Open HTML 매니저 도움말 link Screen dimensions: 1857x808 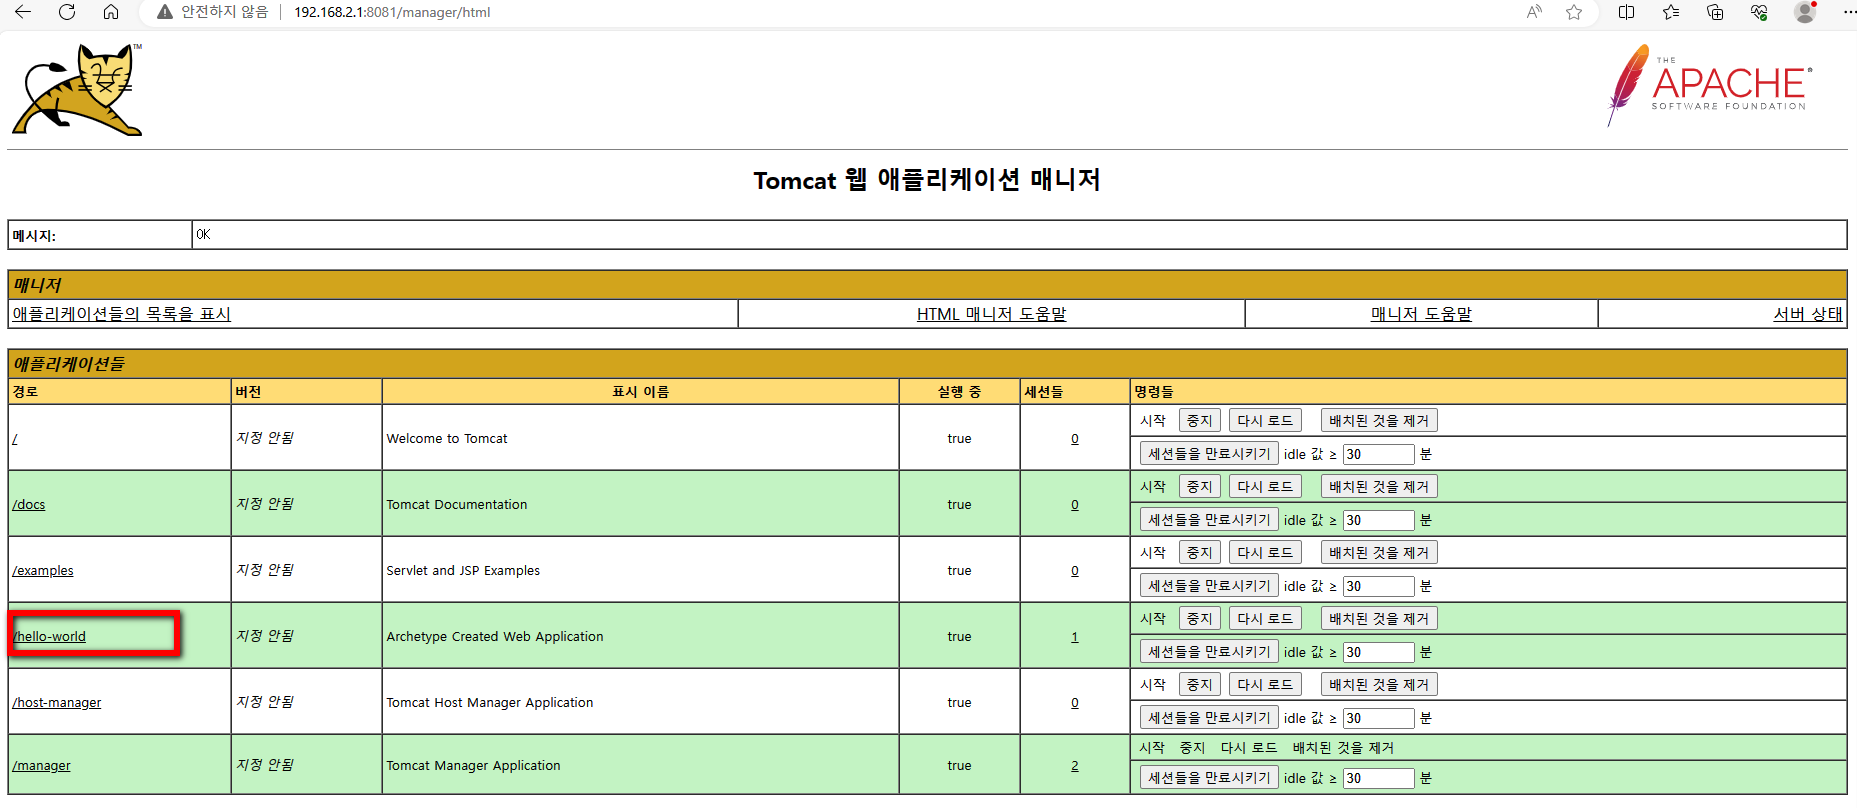click(991, 314)
